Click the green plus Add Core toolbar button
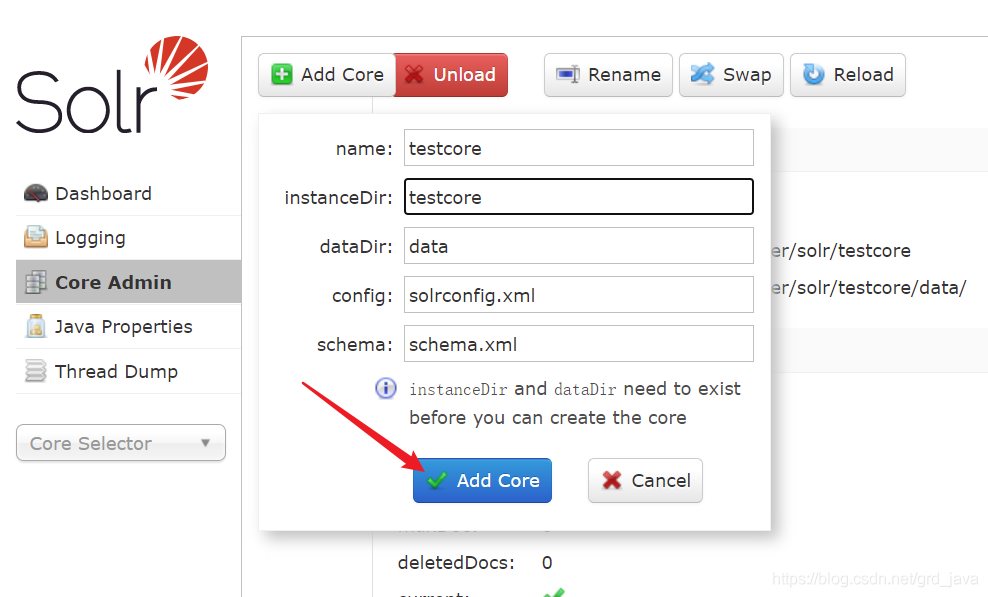The height and width of the screenshot is (597, 988). [326, 75]
